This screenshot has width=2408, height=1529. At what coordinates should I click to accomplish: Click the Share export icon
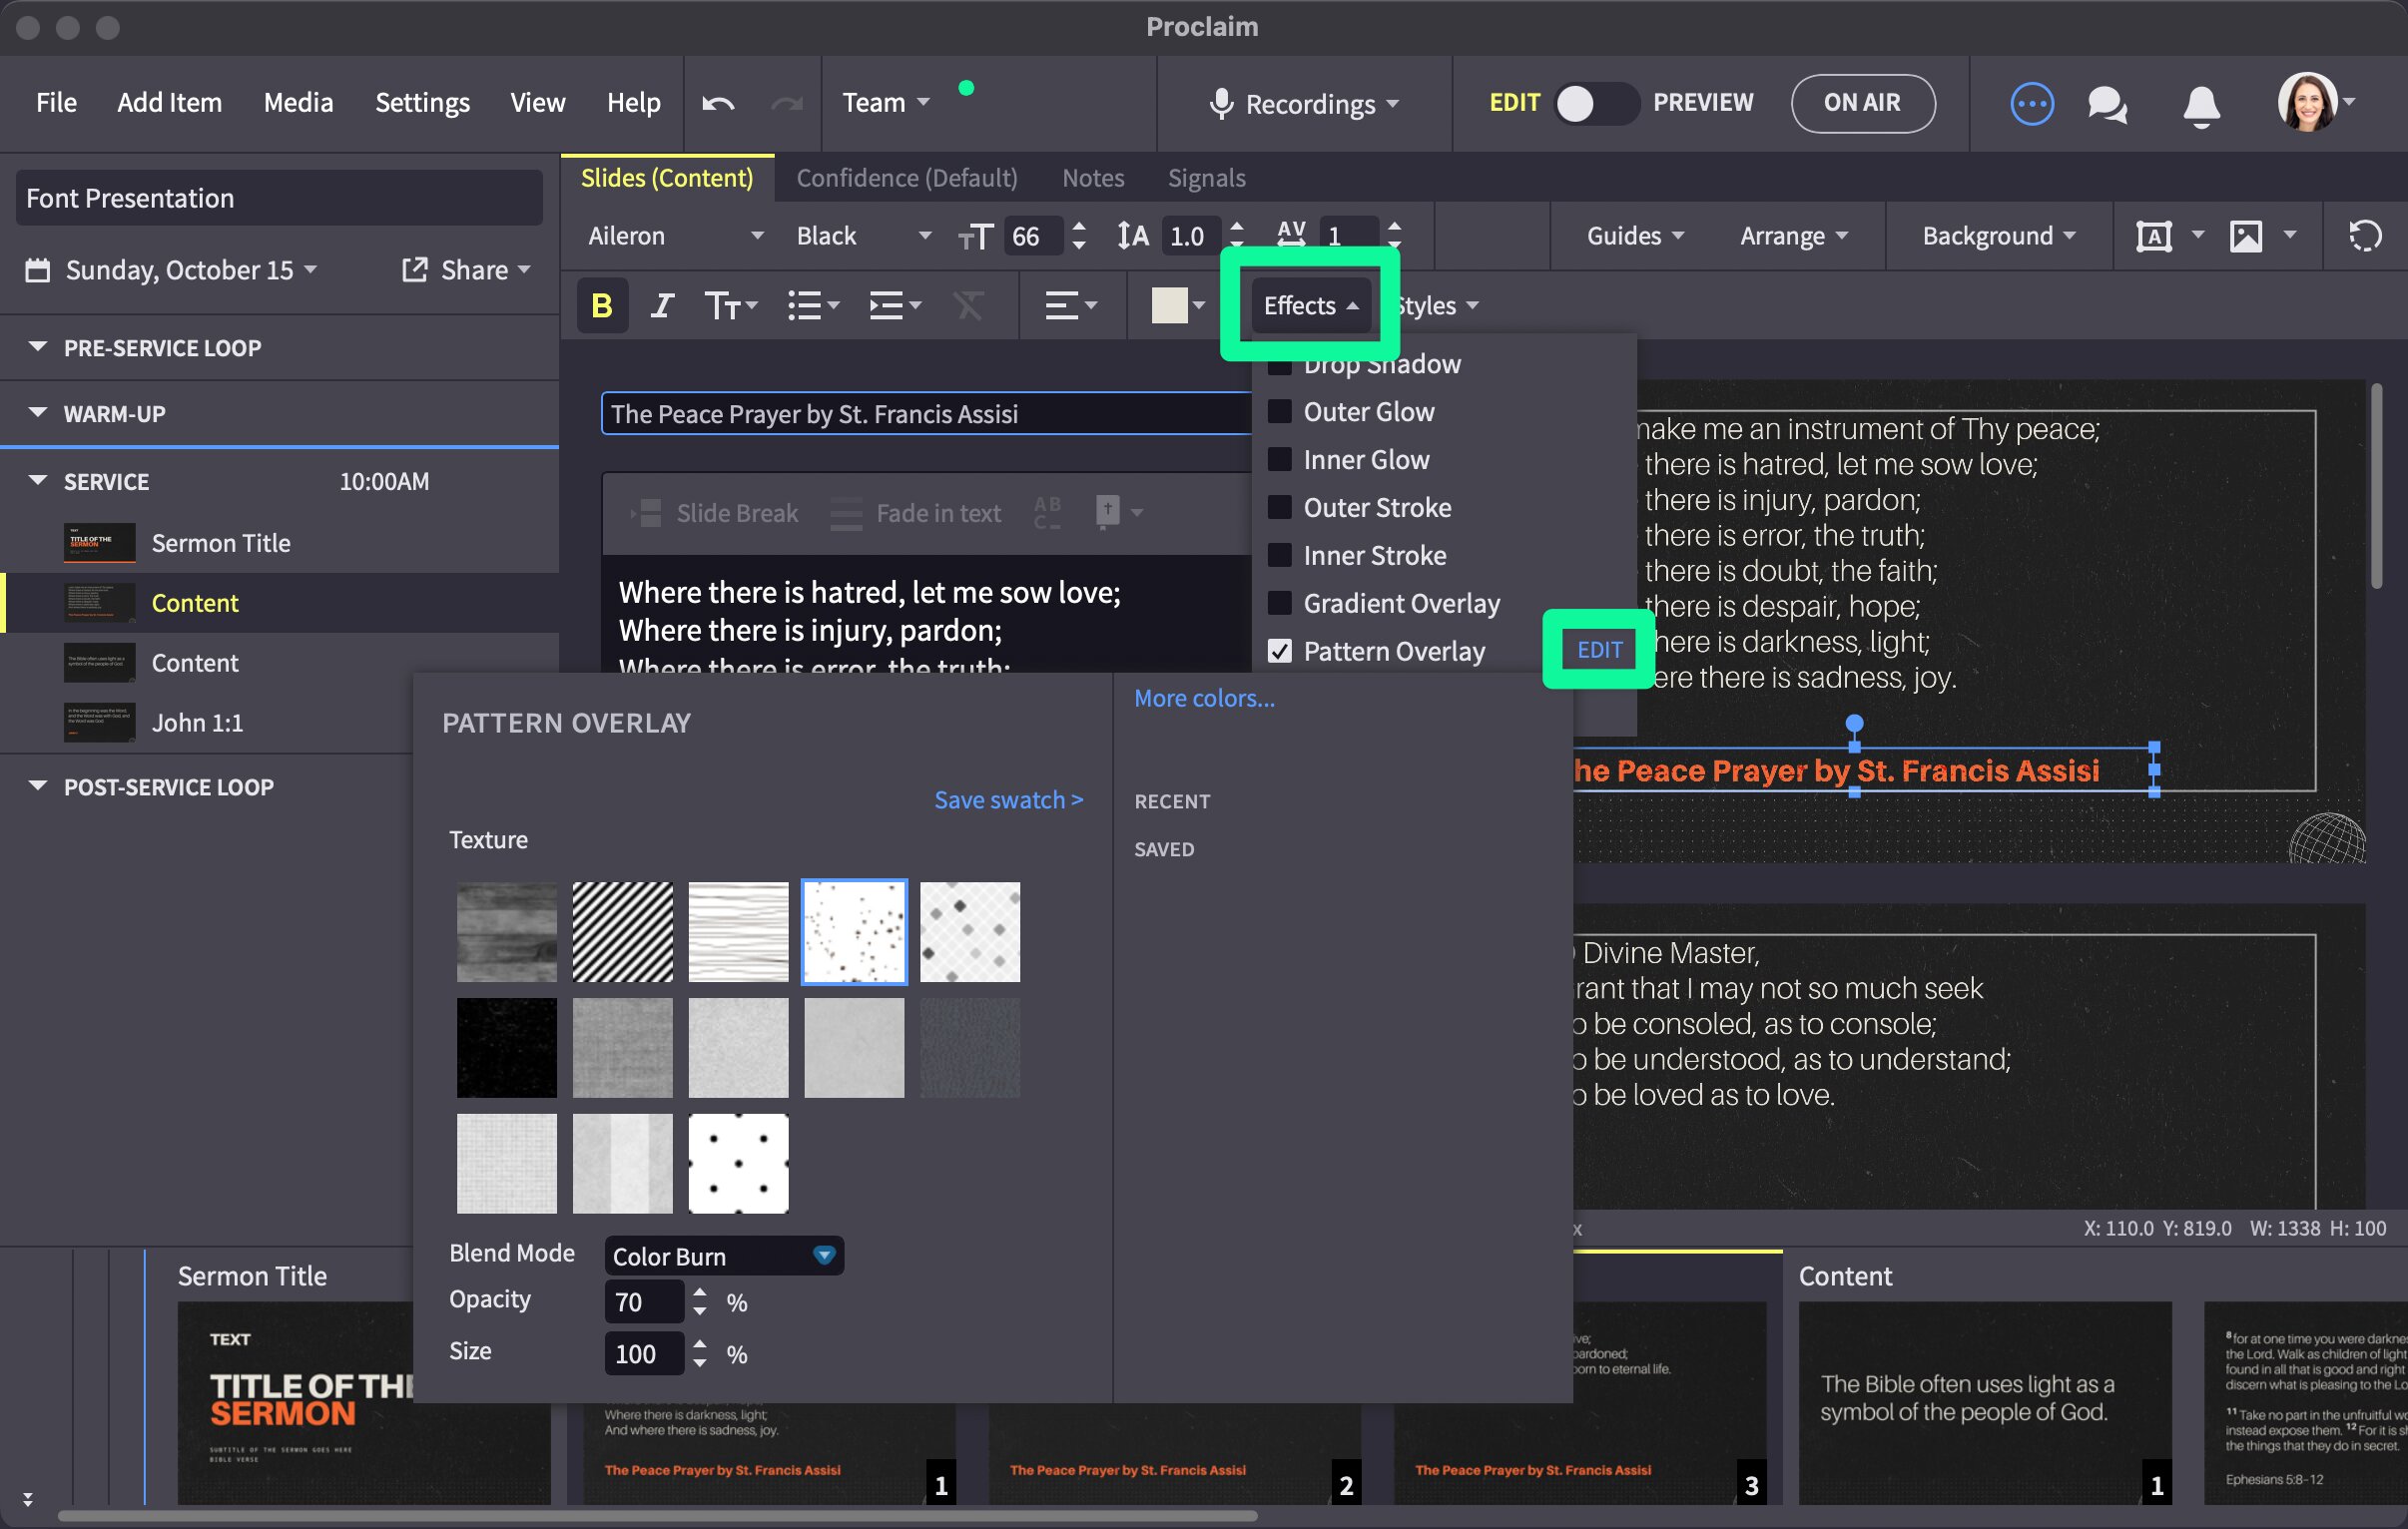point(414,269)
